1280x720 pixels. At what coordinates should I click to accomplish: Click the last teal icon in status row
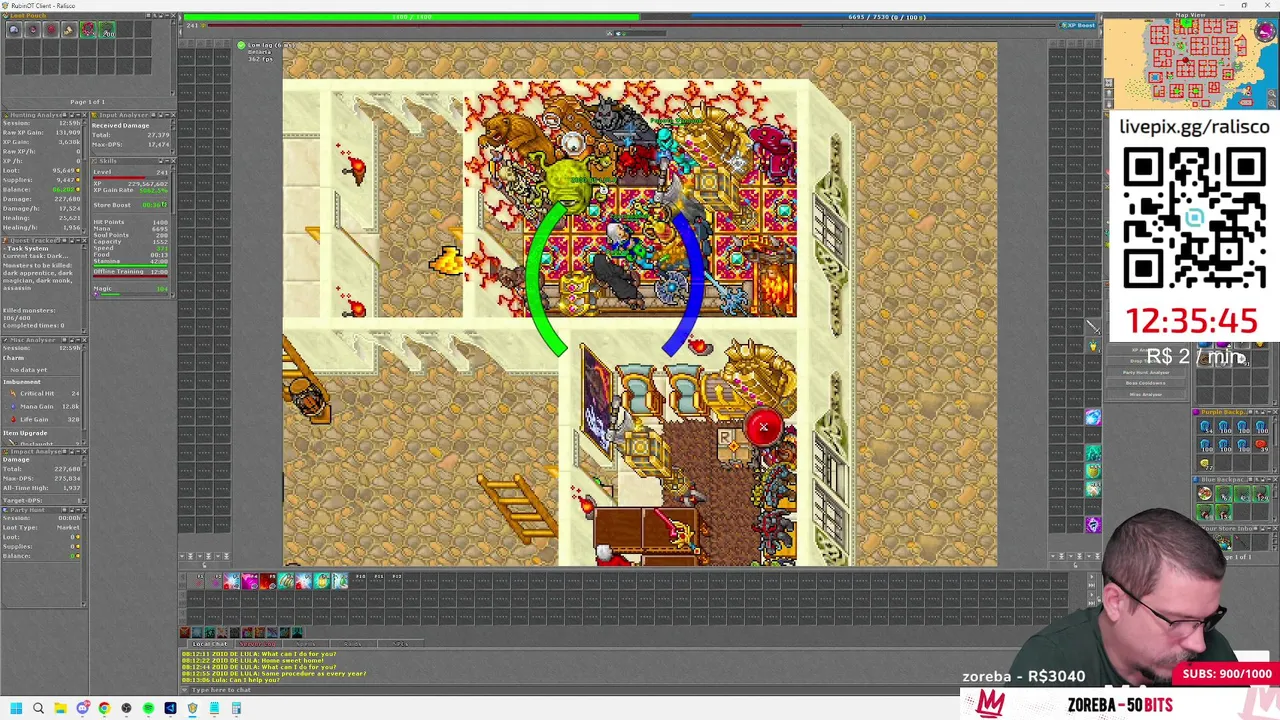[x=297, y=632]
